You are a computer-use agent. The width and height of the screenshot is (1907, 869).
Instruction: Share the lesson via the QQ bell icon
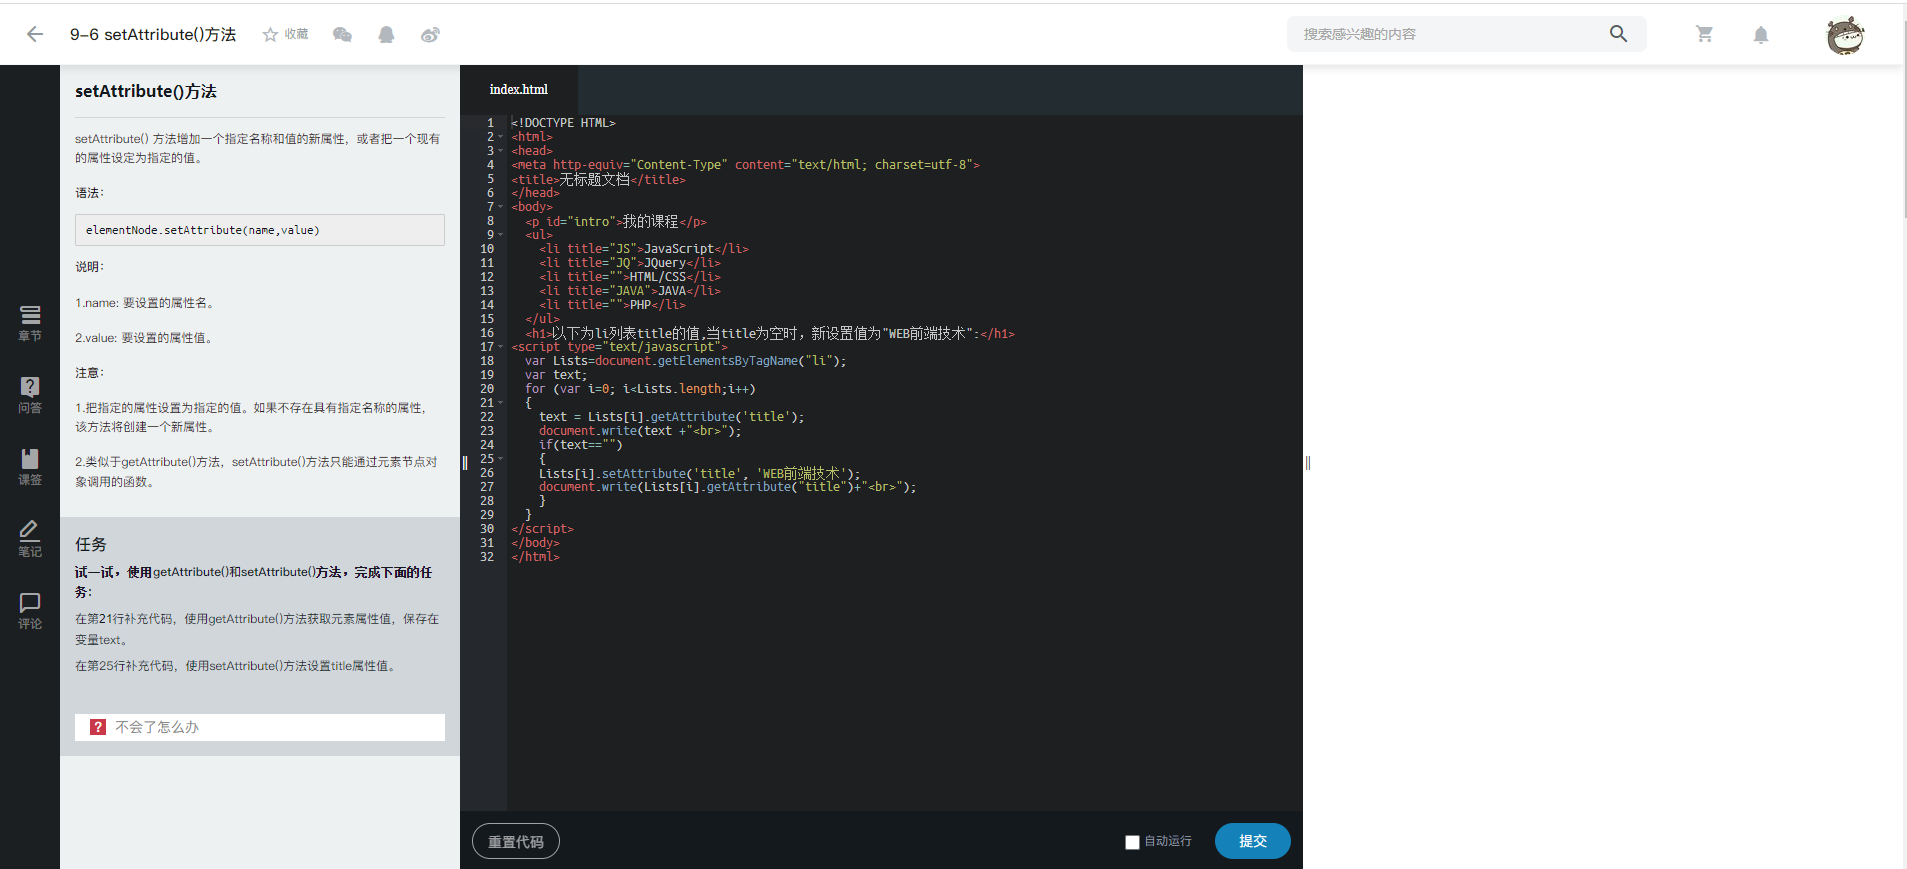pos(386,34)
